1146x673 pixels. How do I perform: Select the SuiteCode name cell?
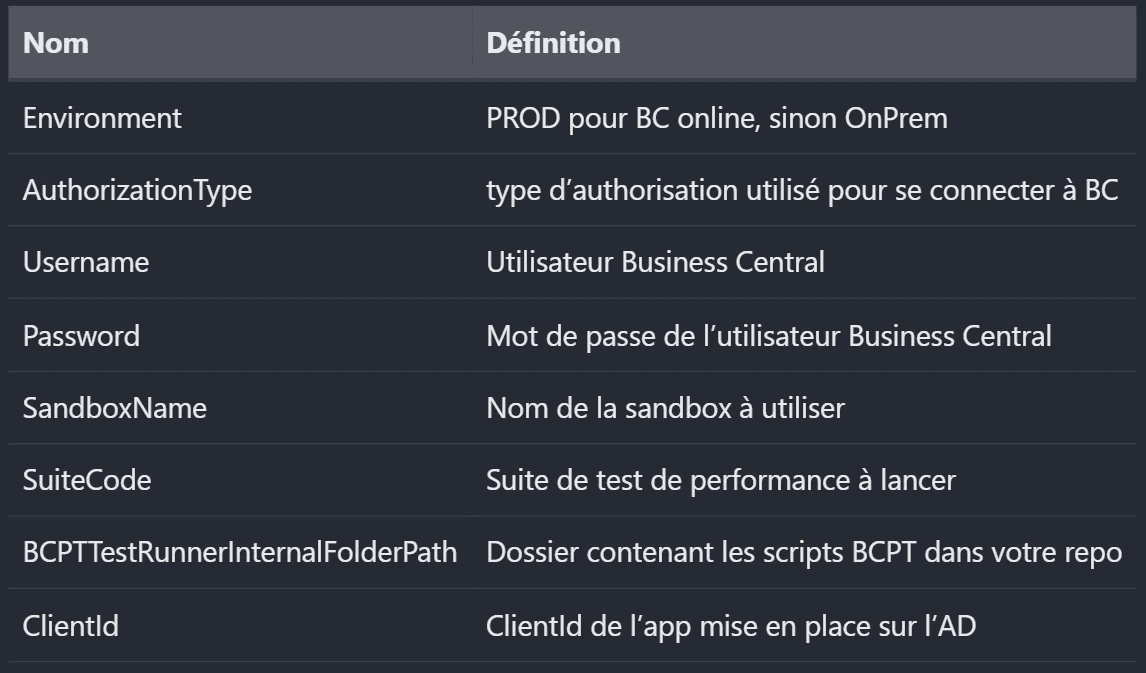click(x=87, y=480)
